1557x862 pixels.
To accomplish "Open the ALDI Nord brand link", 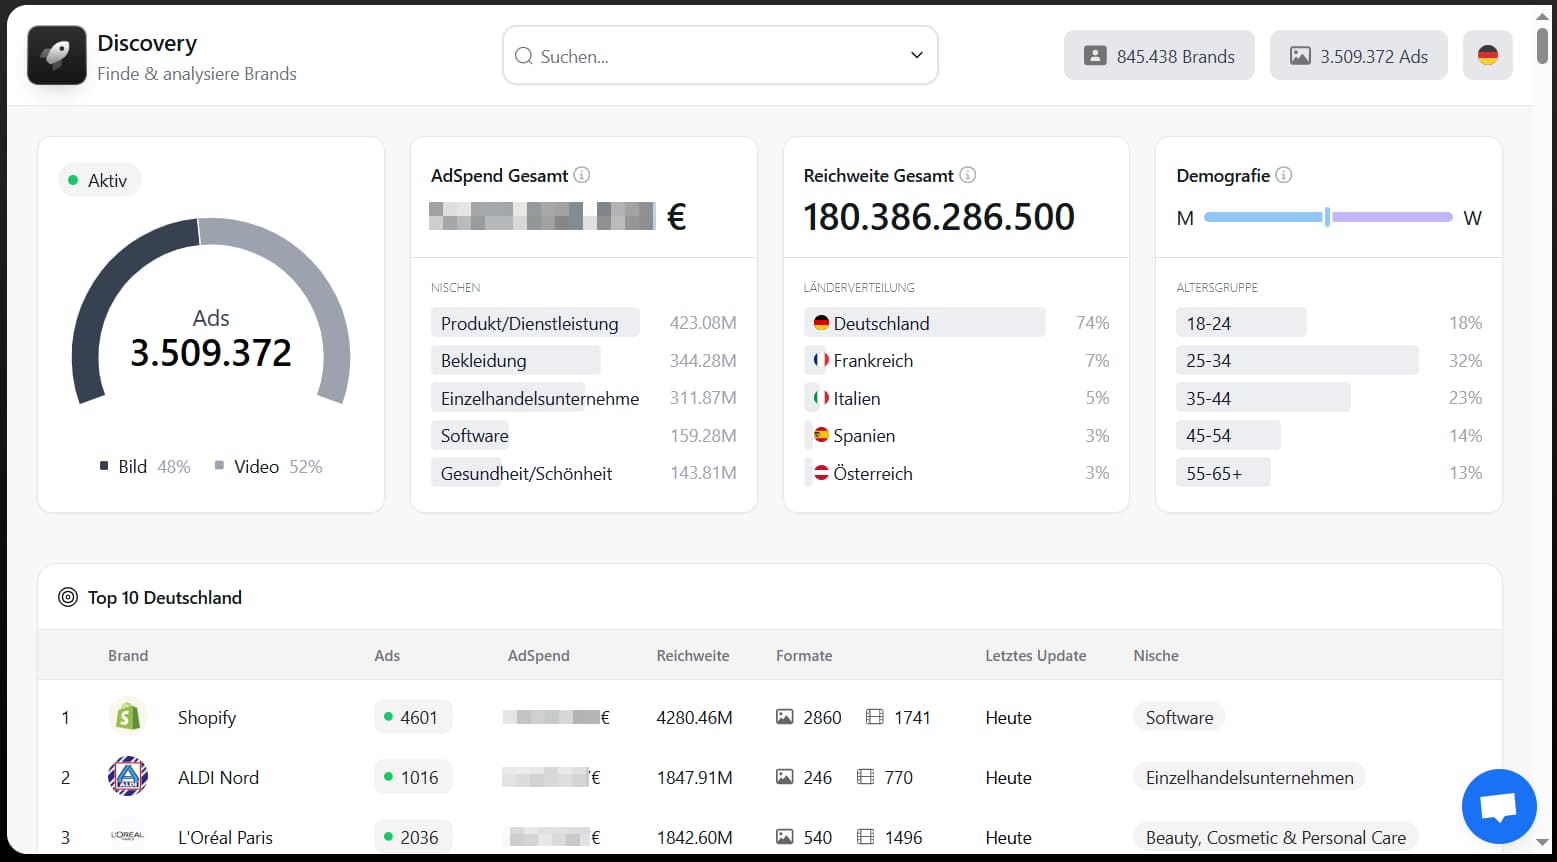I will click(218, 777).
